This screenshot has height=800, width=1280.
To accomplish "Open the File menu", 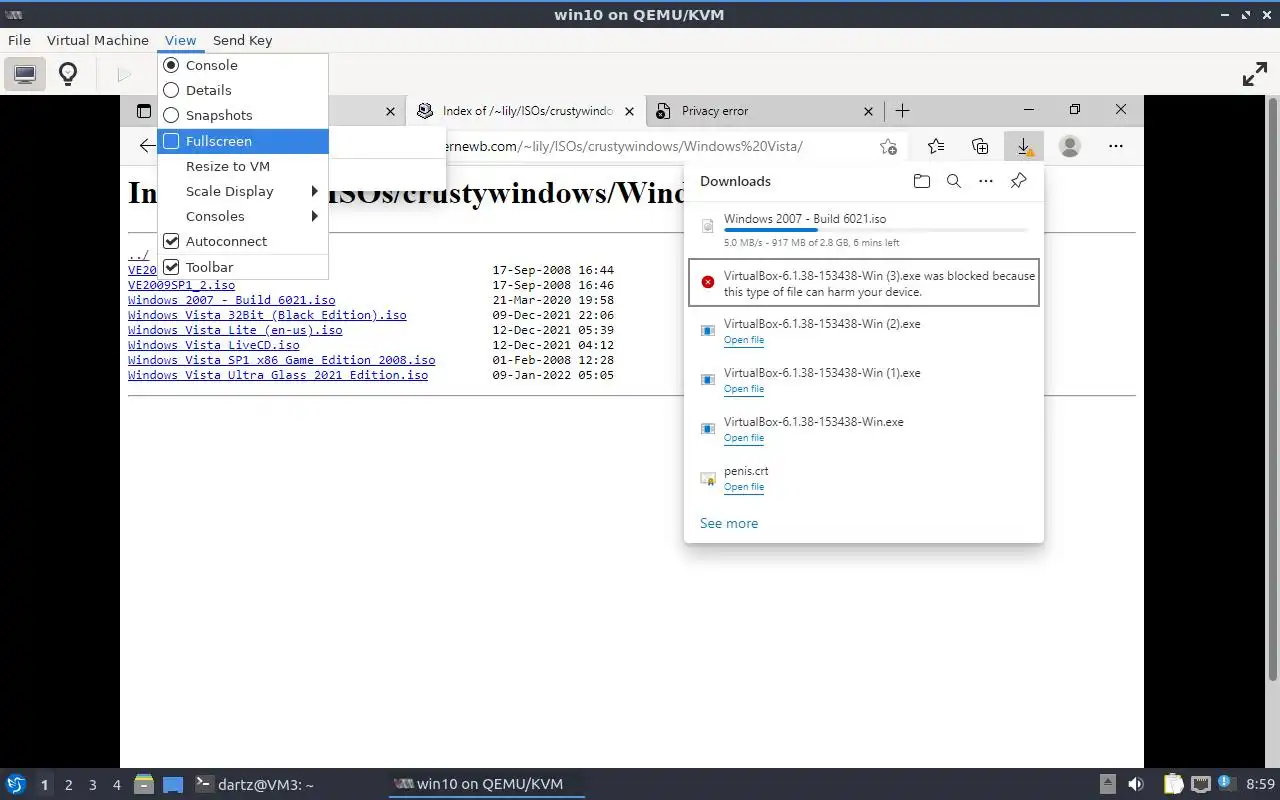I will tap(19, 40).
